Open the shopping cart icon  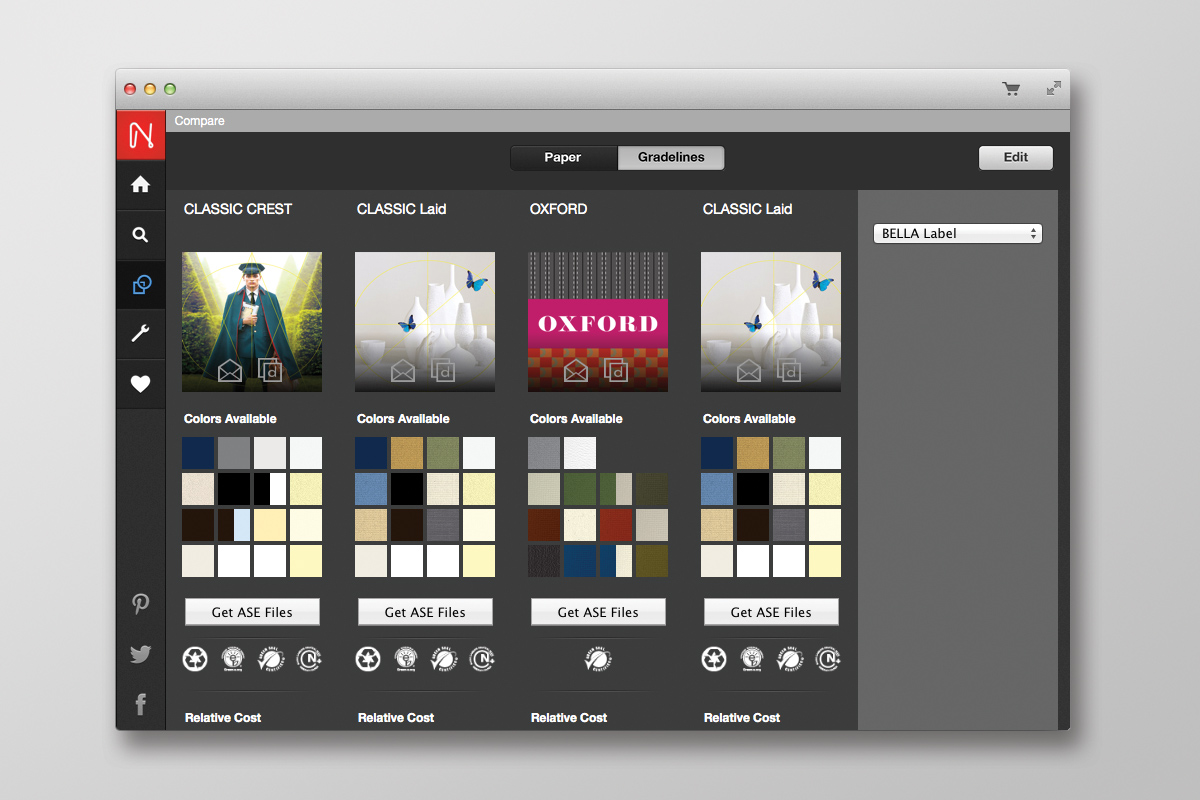pos(1011,89)
